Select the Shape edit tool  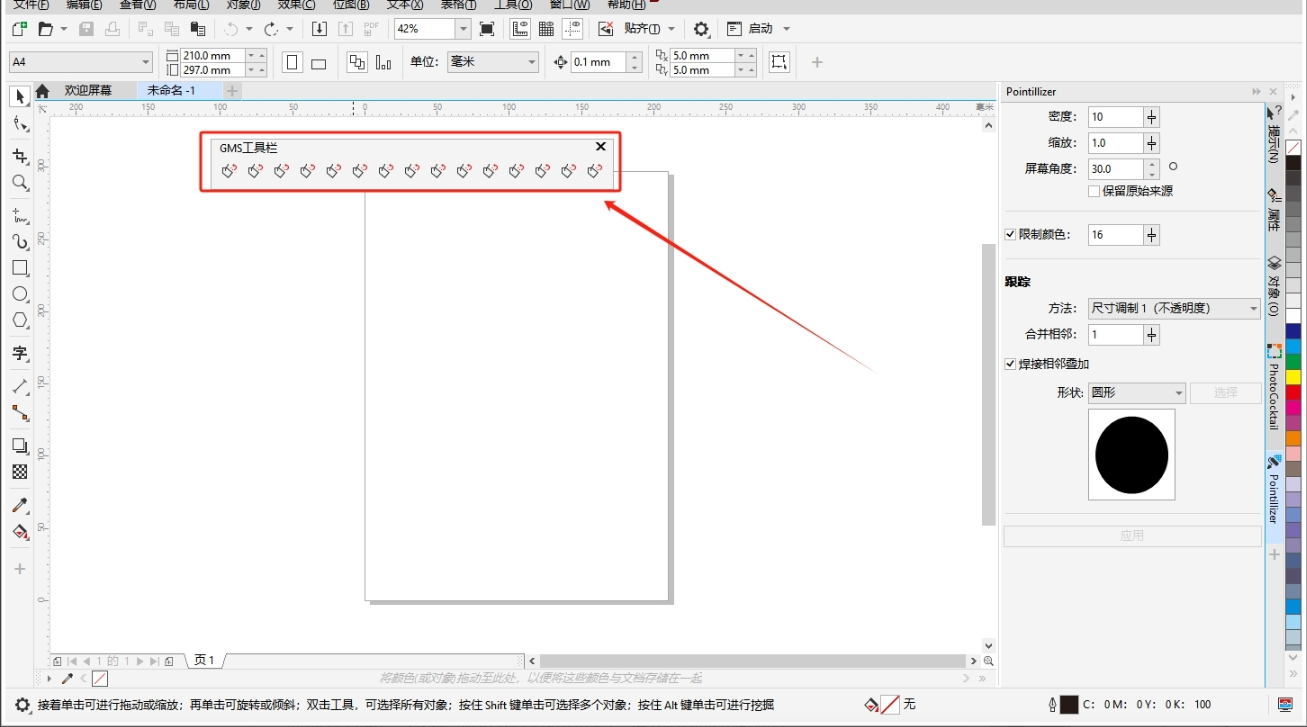pos(20,124)
